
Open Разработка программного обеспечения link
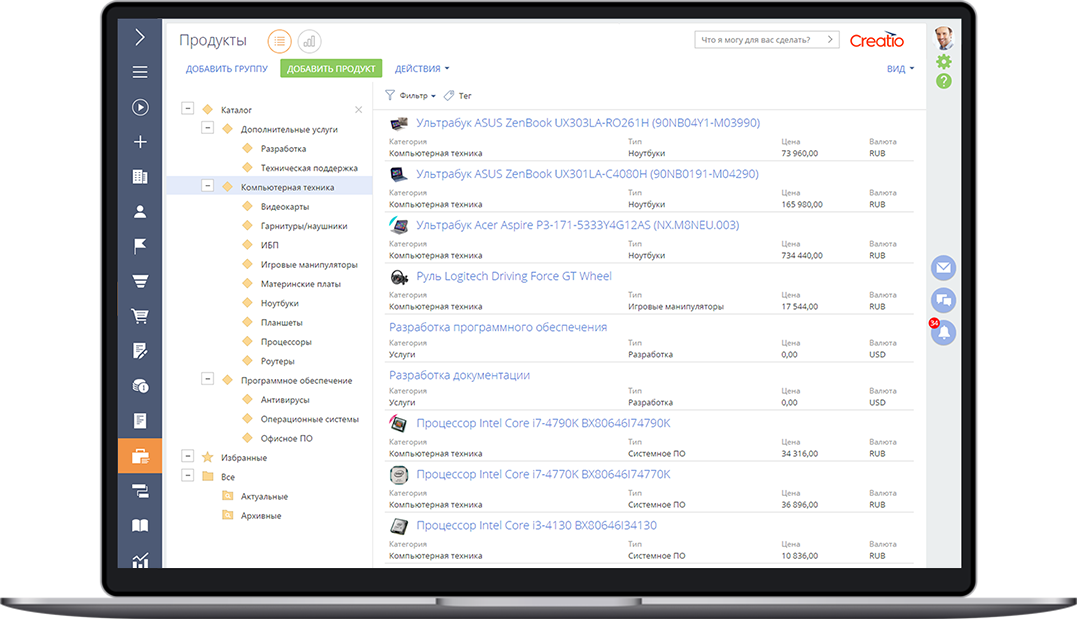[x=498, y=327]
